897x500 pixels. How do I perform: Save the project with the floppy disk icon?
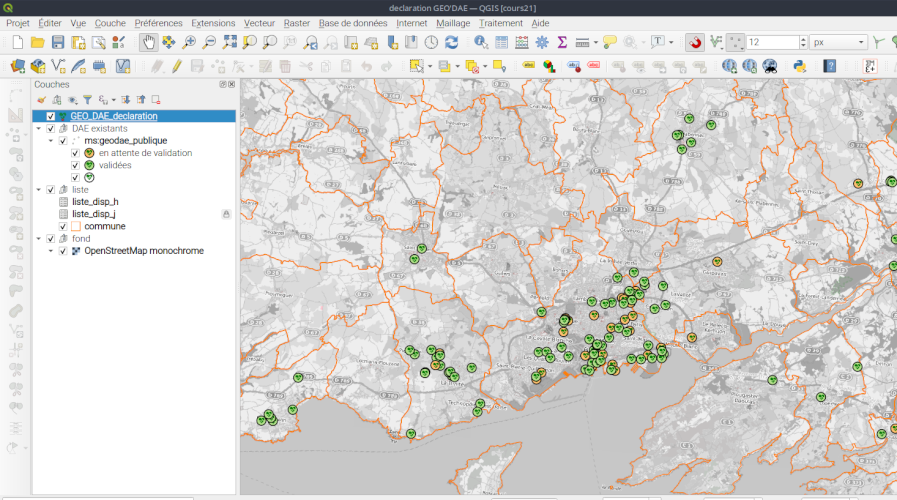point(58,42)
